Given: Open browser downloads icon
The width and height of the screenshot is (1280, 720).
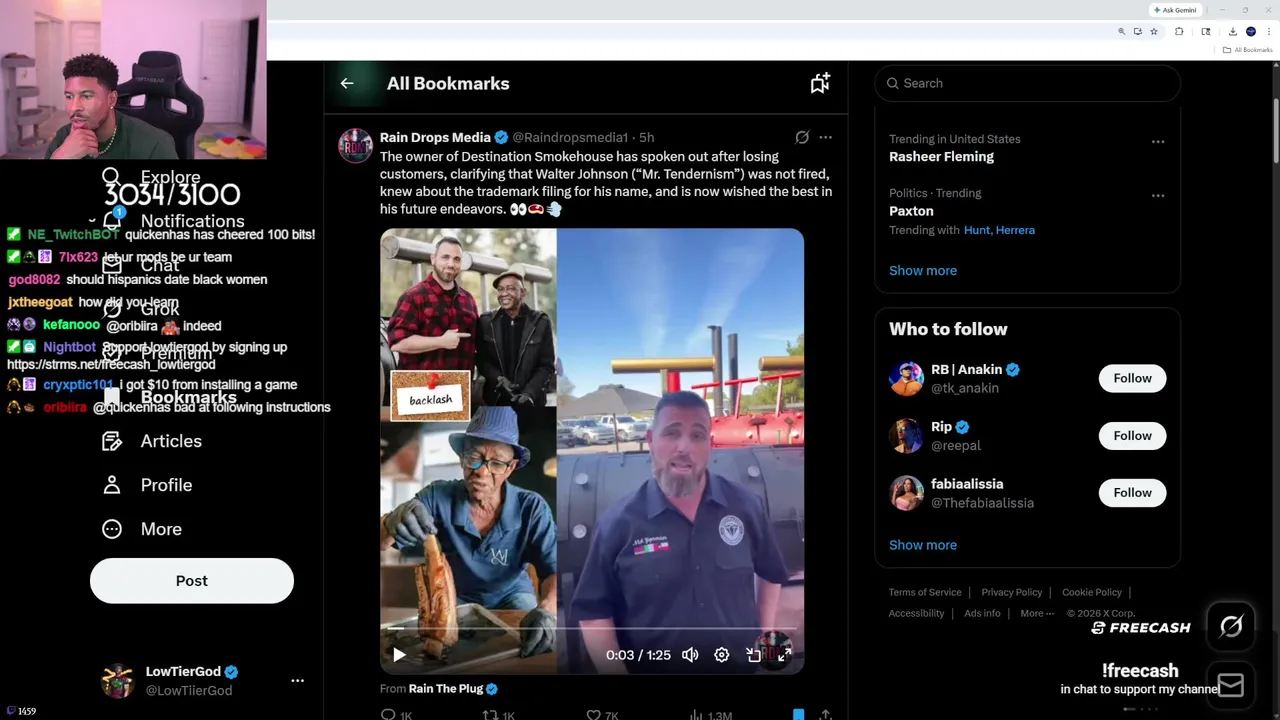Looking at the screenshot, I should (1232, 32).
